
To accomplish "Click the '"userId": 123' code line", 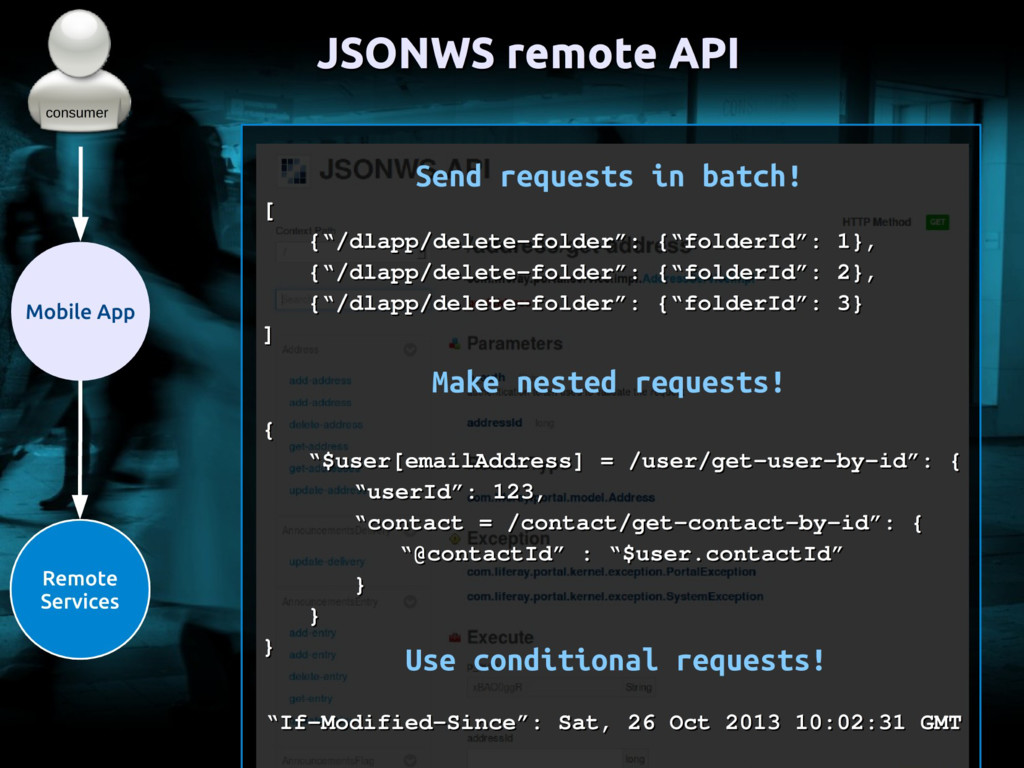I will (x=449, y=492).
